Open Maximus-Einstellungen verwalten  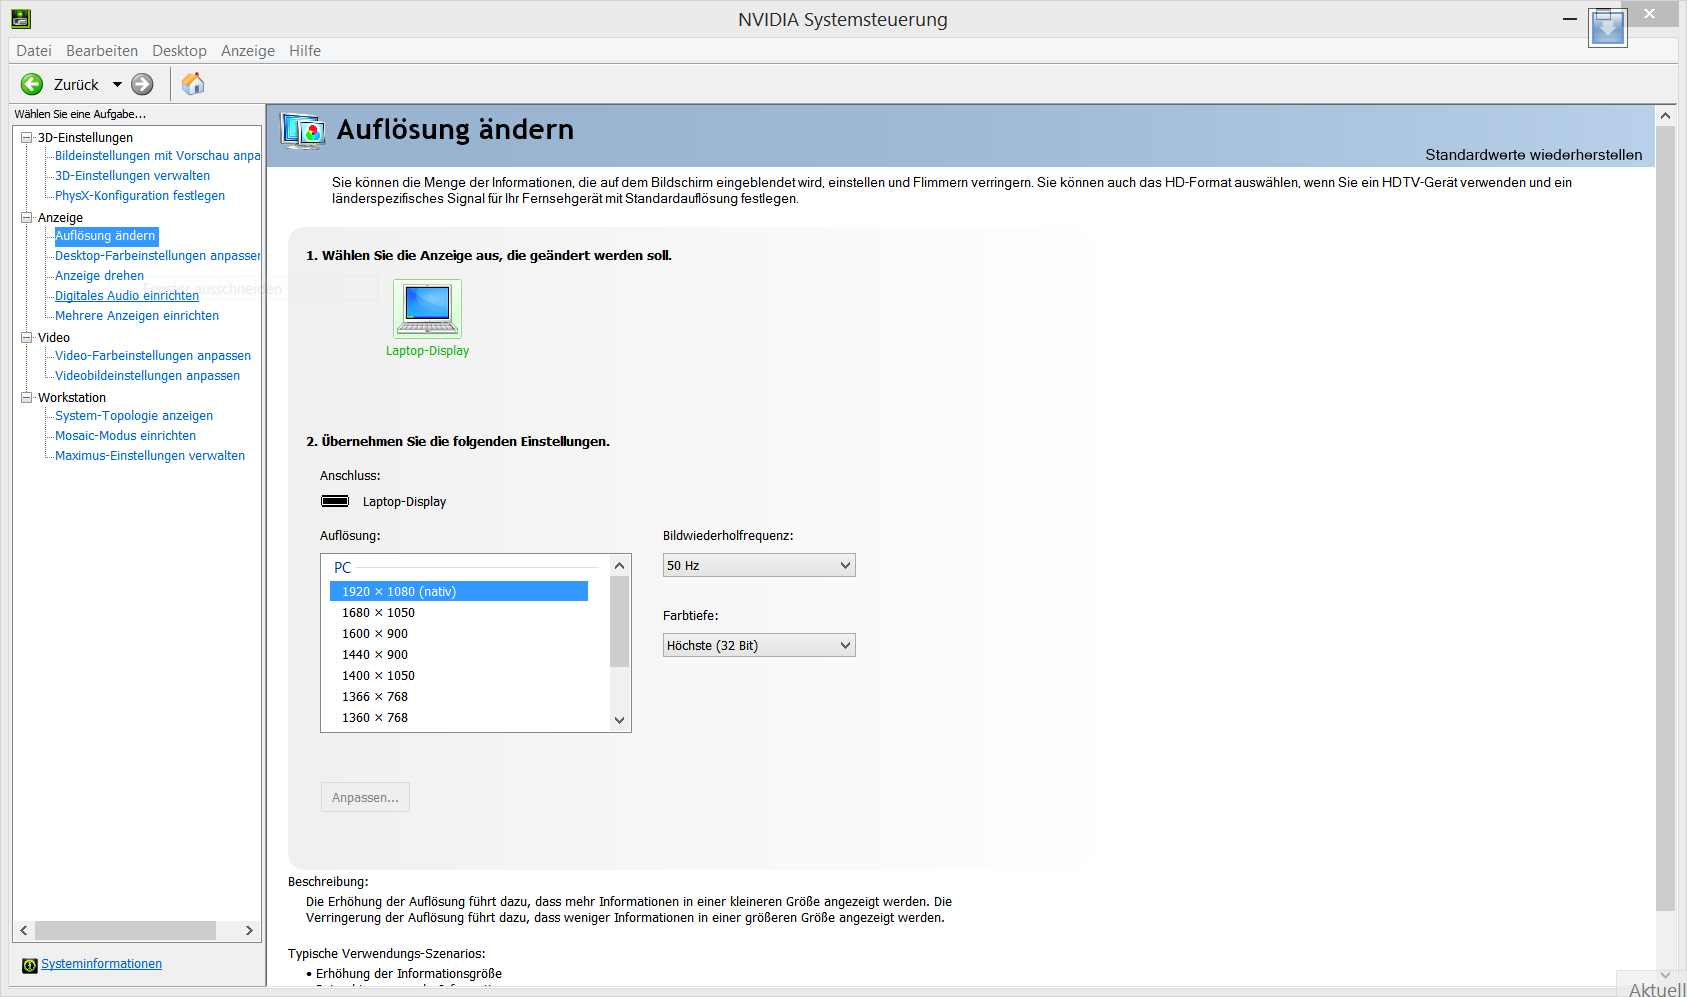tap(150, 456)
